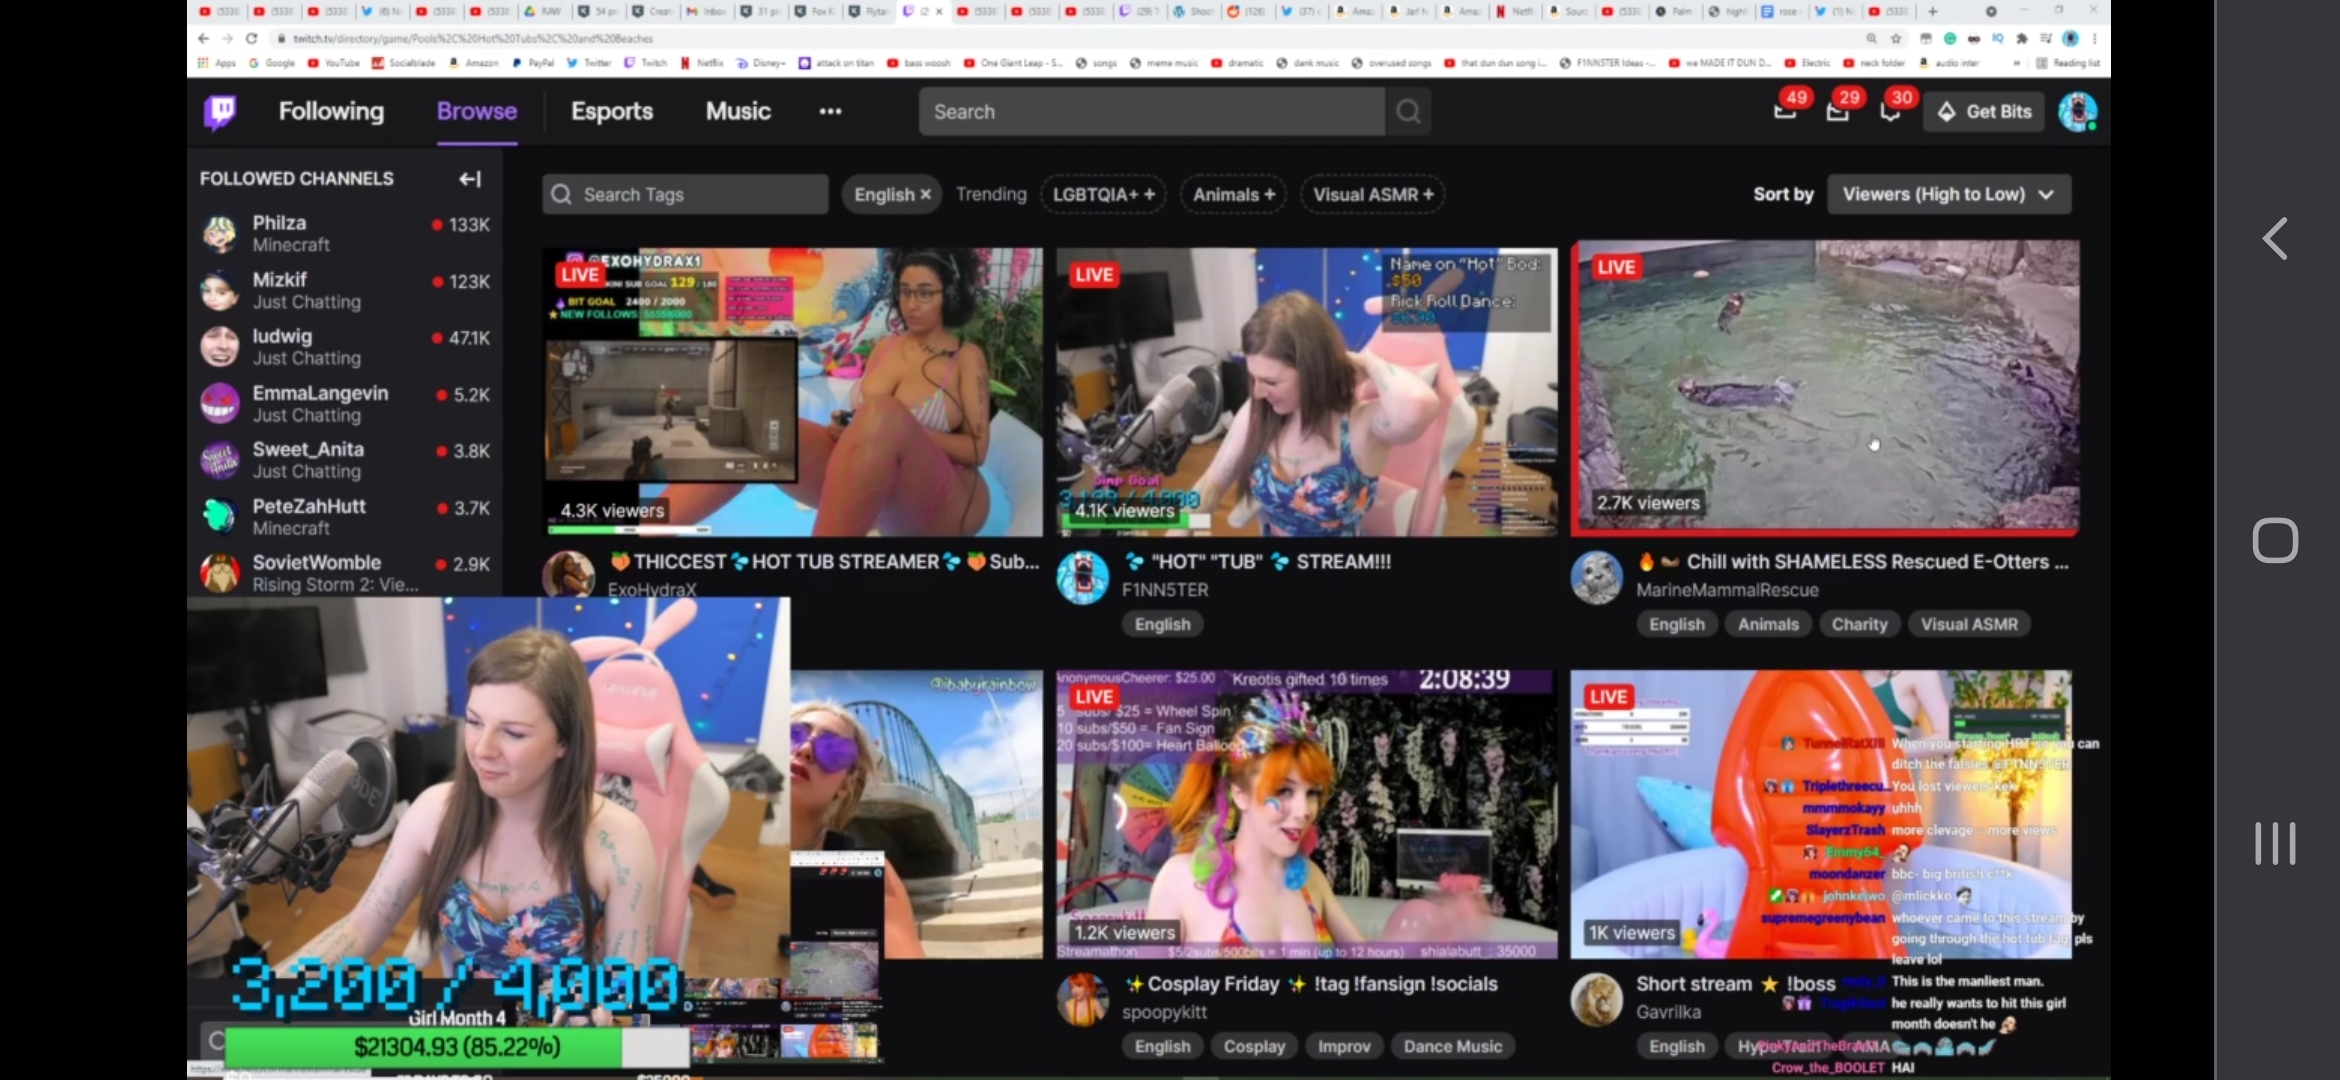Click the Get Bits button
2340x1080 pixels.
click(1985, 111)
